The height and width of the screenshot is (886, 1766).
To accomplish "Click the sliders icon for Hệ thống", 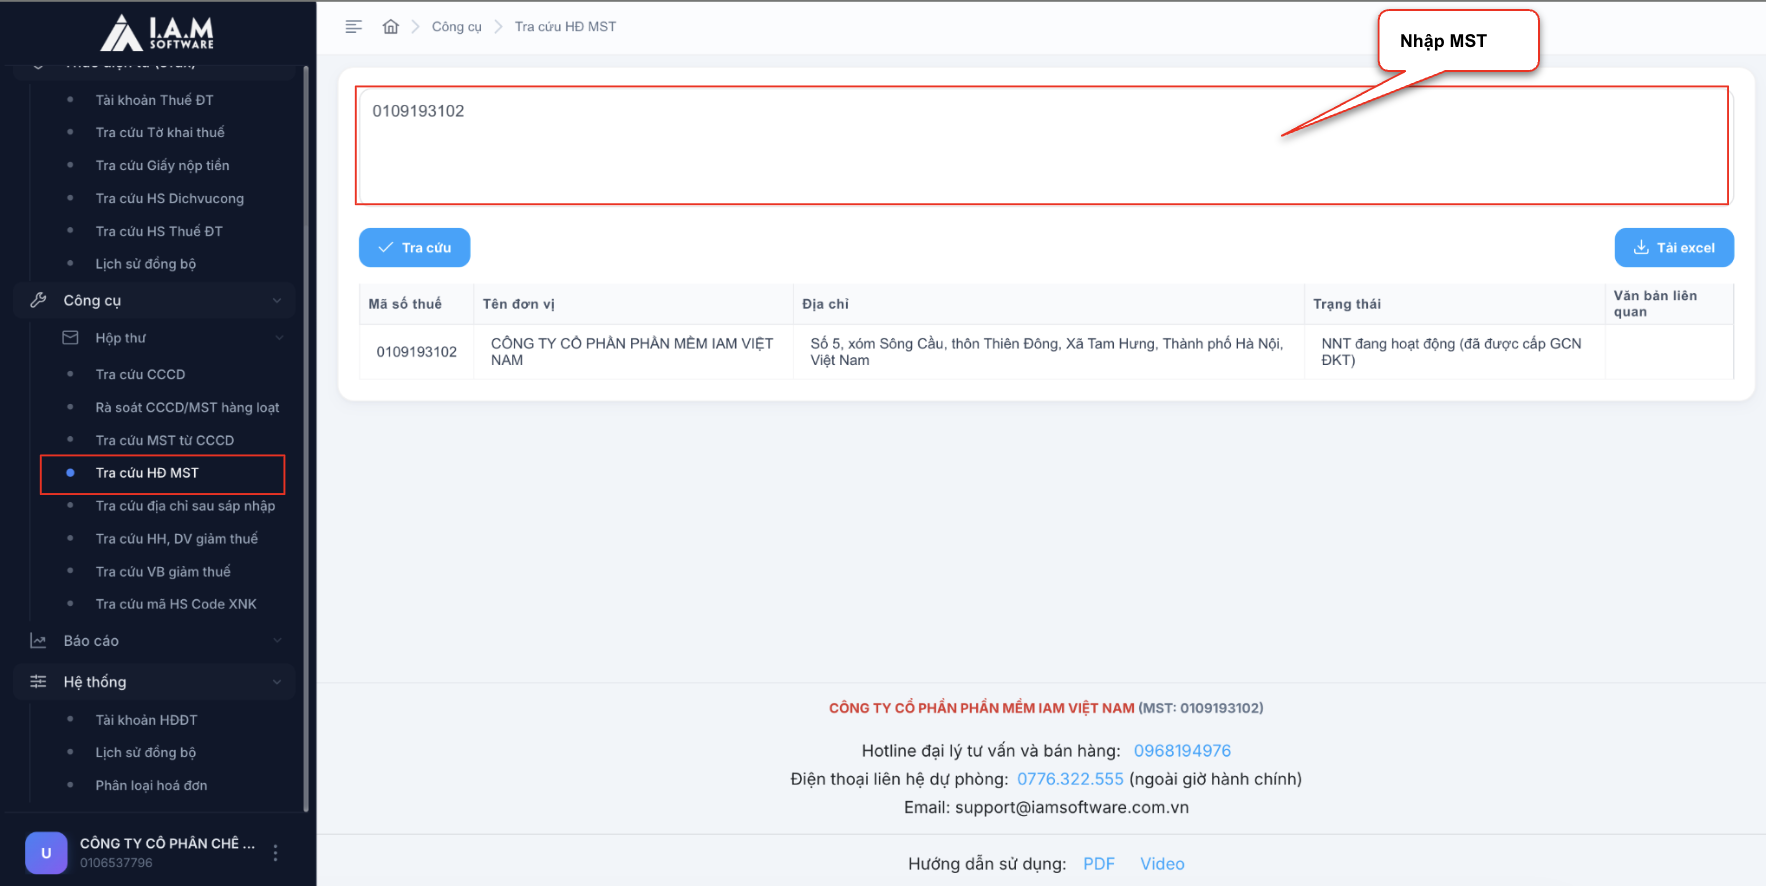I will (39, 682).
